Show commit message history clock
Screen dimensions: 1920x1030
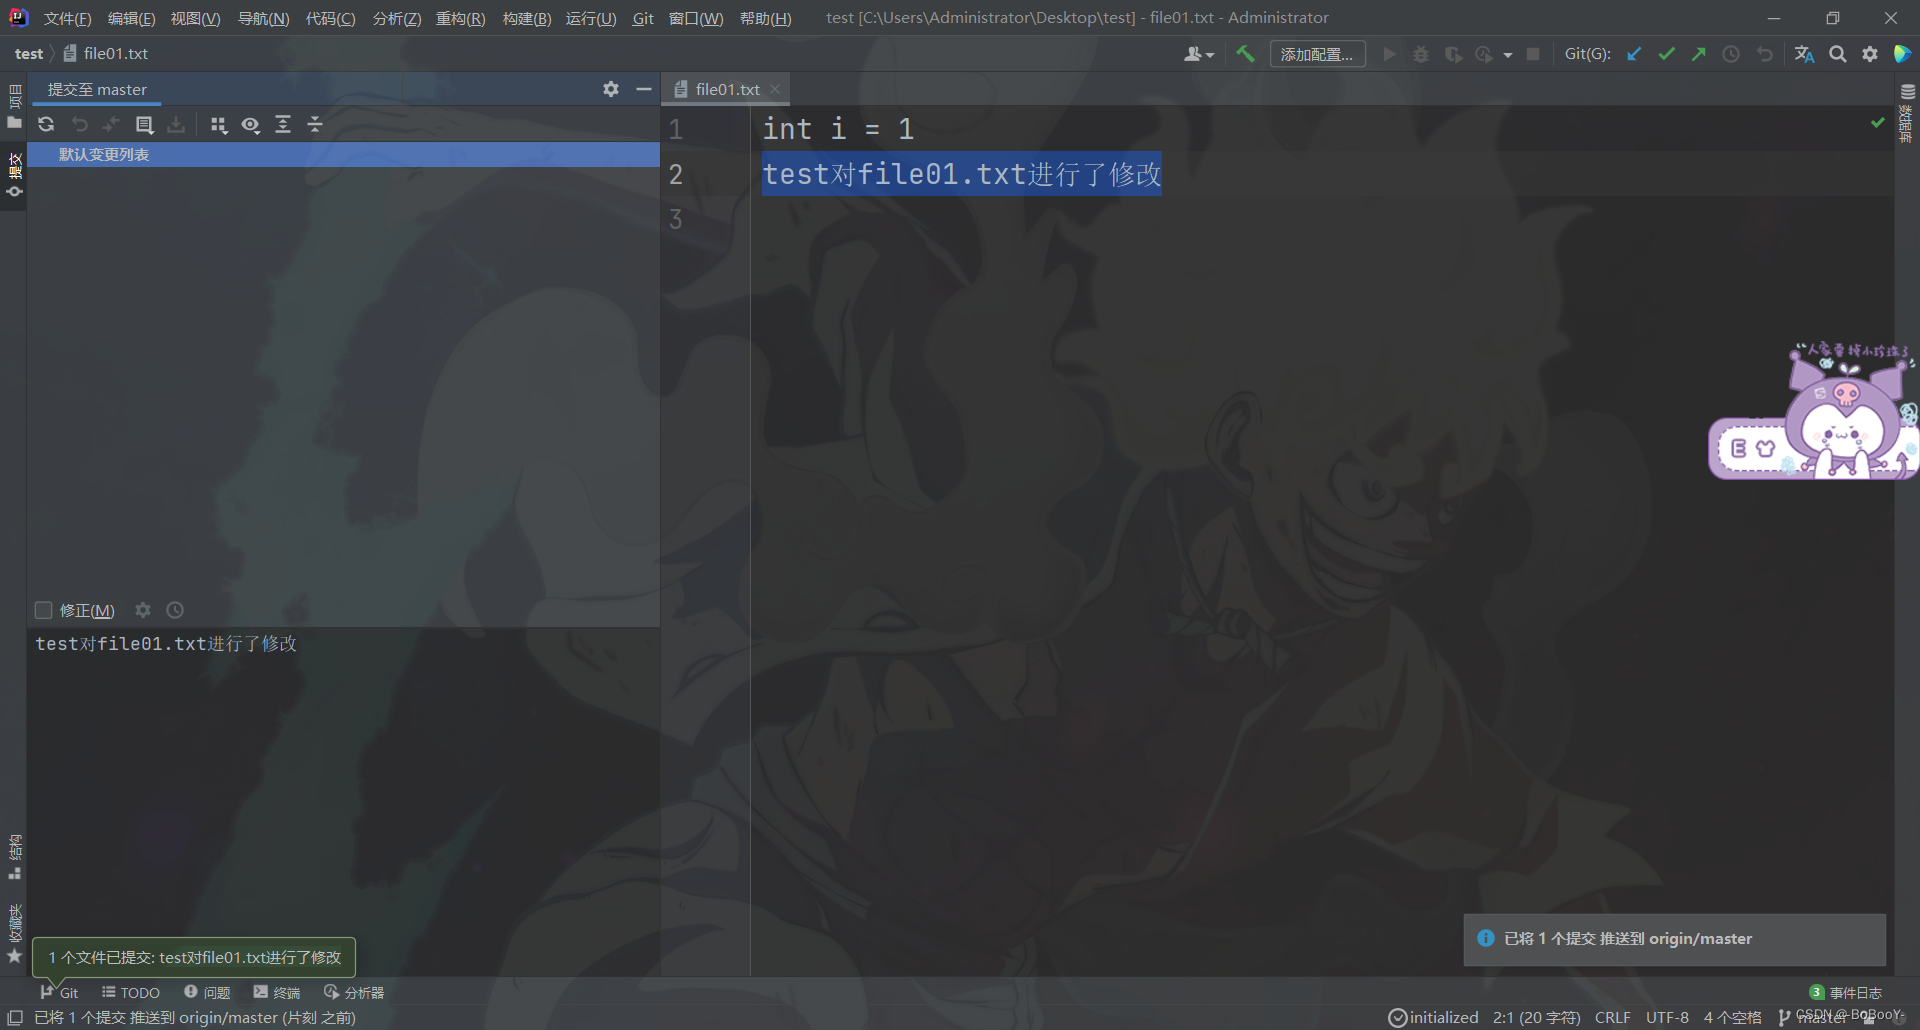175,610
